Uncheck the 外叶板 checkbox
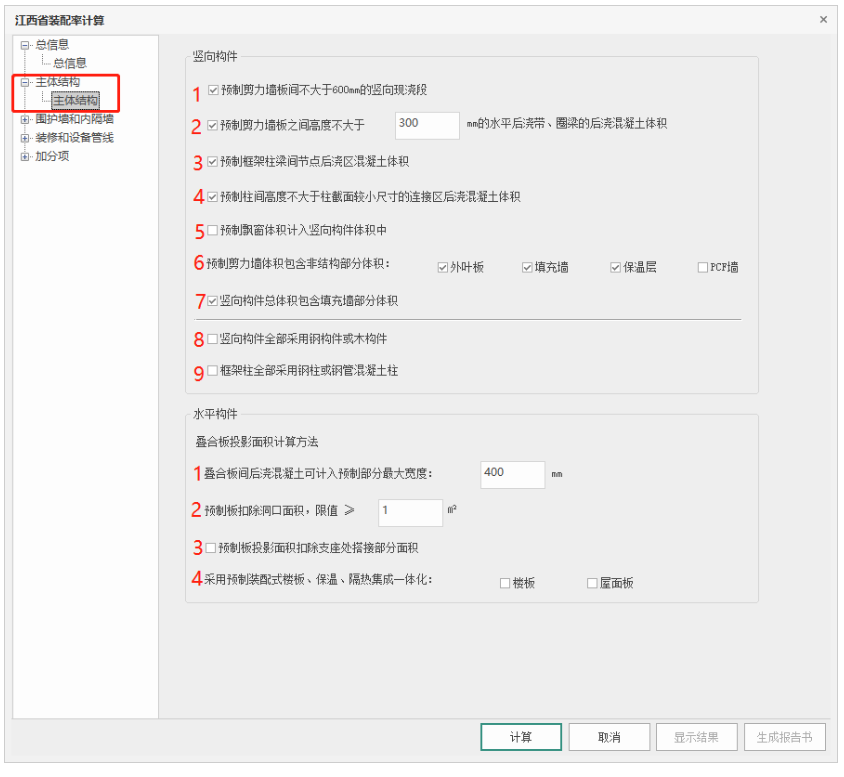This screenshot has width=844, height=777. [443, 269]
